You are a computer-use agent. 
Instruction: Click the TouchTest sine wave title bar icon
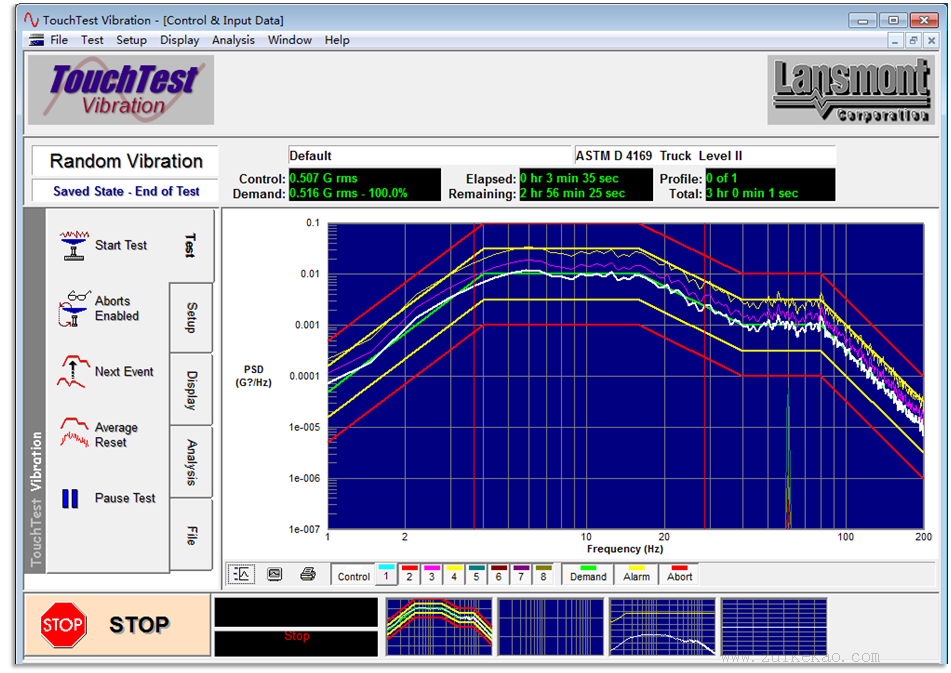[x=32, y=20]
